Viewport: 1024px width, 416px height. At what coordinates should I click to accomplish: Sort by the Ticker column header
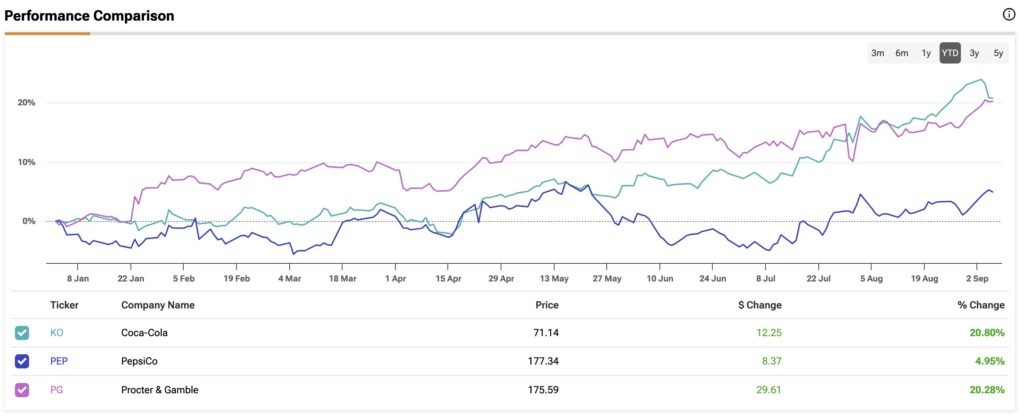64,305
